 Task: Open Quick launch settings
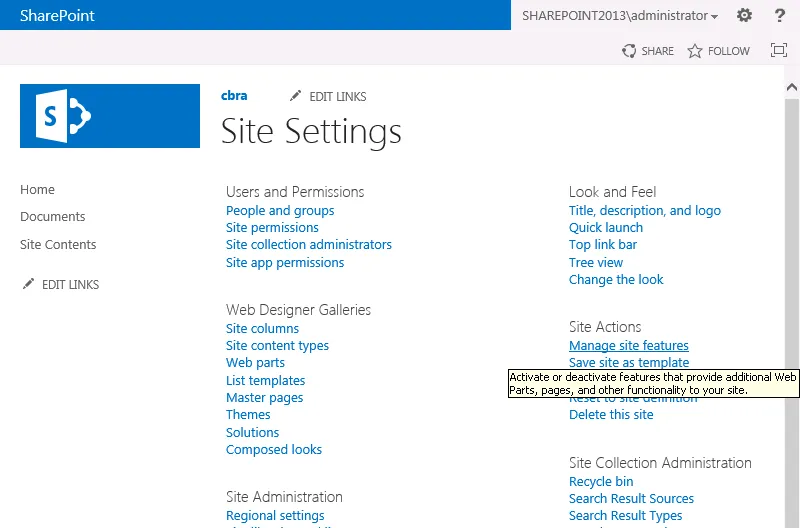pos(606,228)
